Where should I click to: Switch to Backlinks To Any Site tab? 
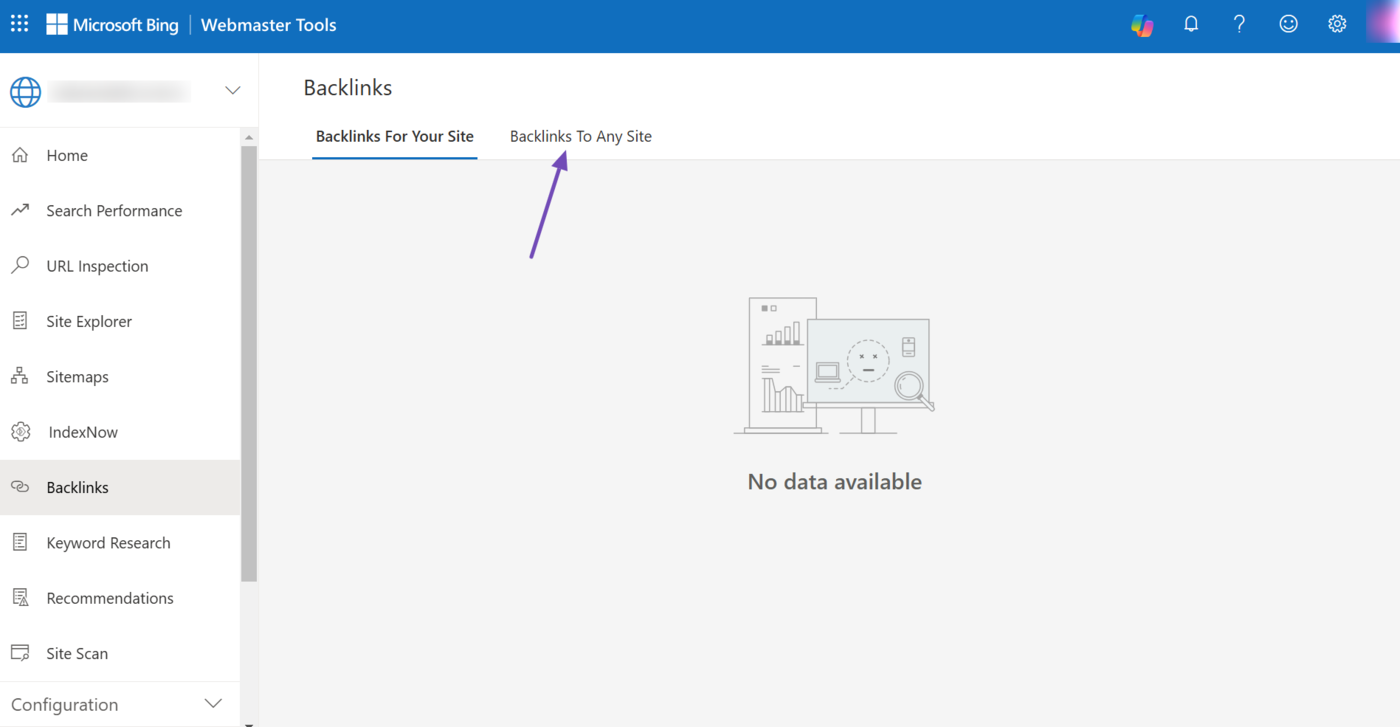coord(580,137)
